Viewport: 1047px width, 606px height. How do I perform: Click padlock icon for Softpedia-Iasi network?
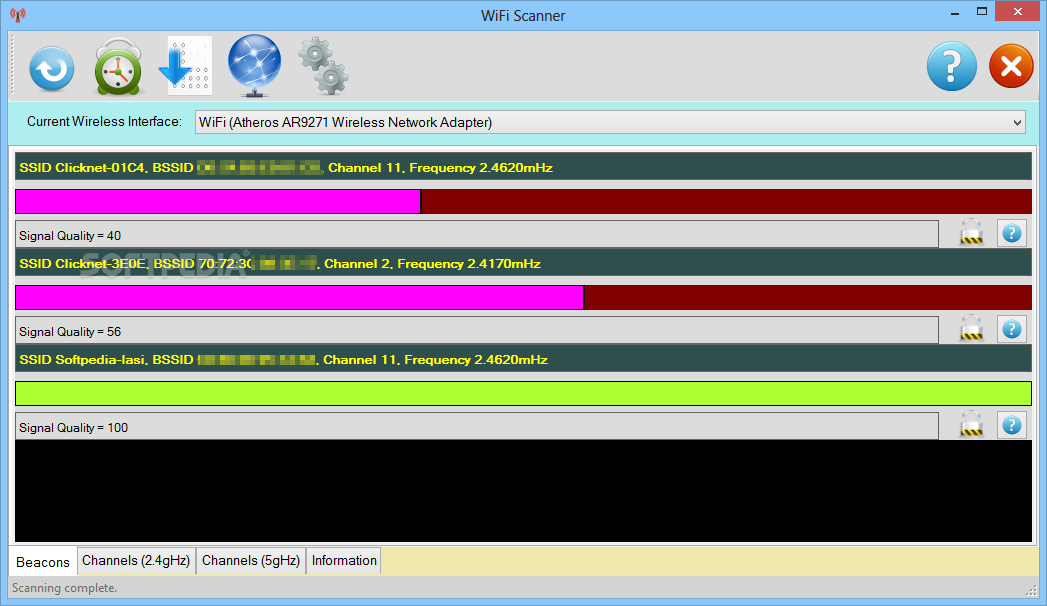coord(972,424)
